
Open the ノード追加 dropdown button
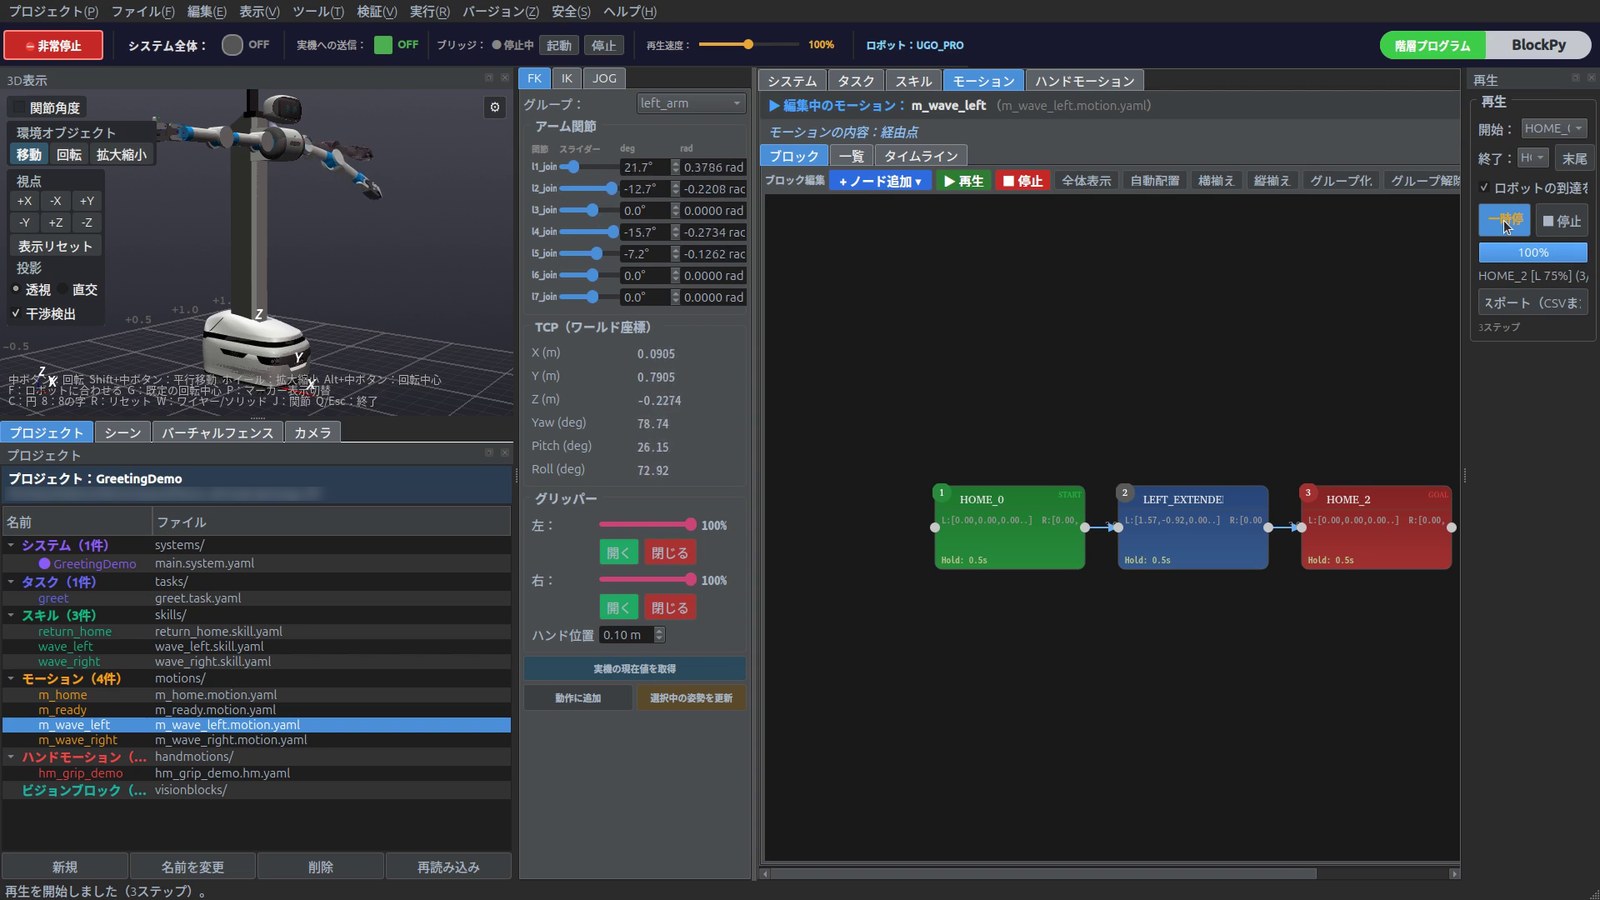(880, 181)
